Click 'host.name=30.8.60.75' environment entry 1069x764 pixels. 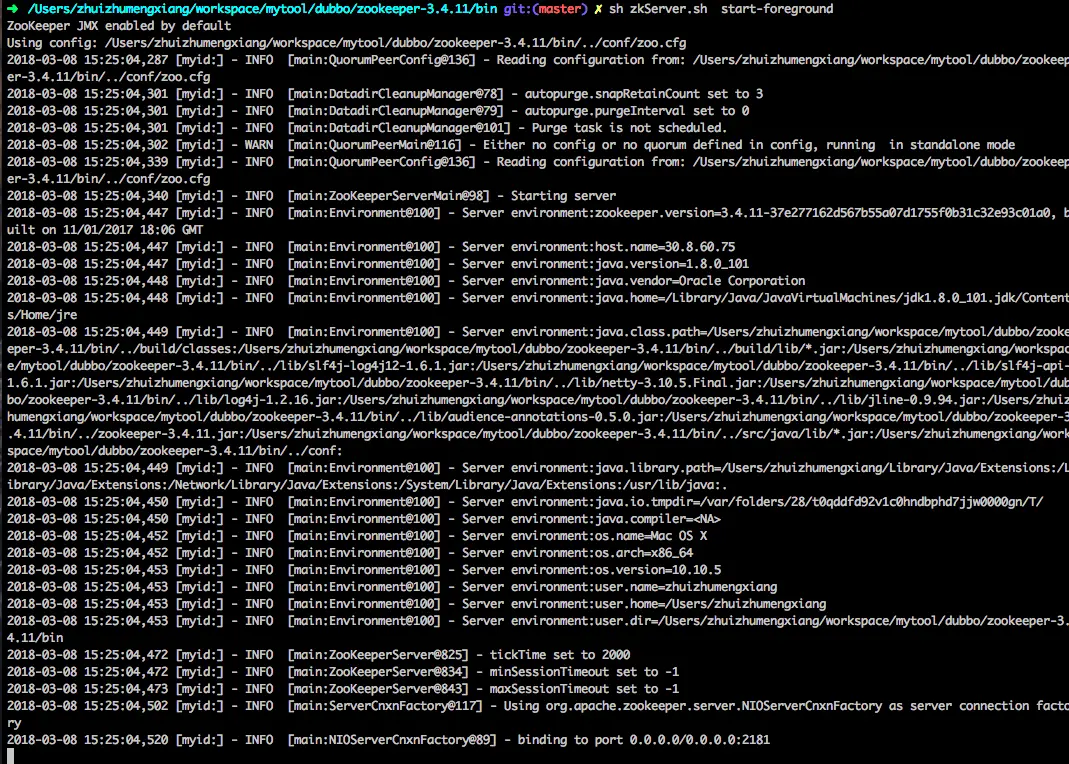click(x=665, y=247)
